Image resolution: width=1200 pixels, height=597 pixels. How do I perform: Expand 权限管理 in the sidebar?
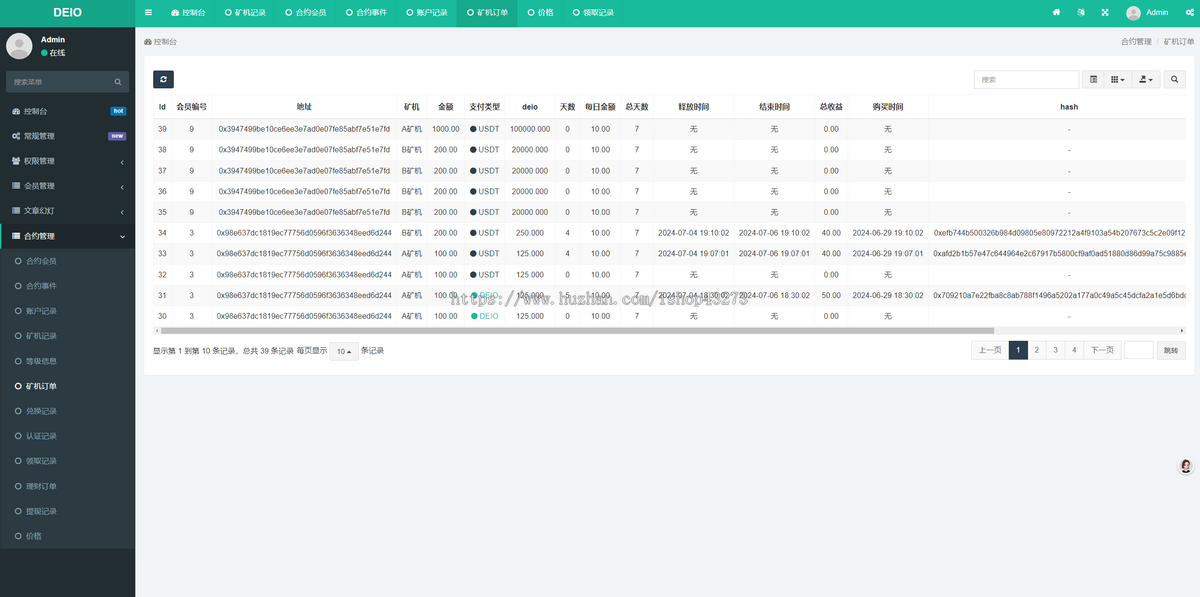[67, 161]
